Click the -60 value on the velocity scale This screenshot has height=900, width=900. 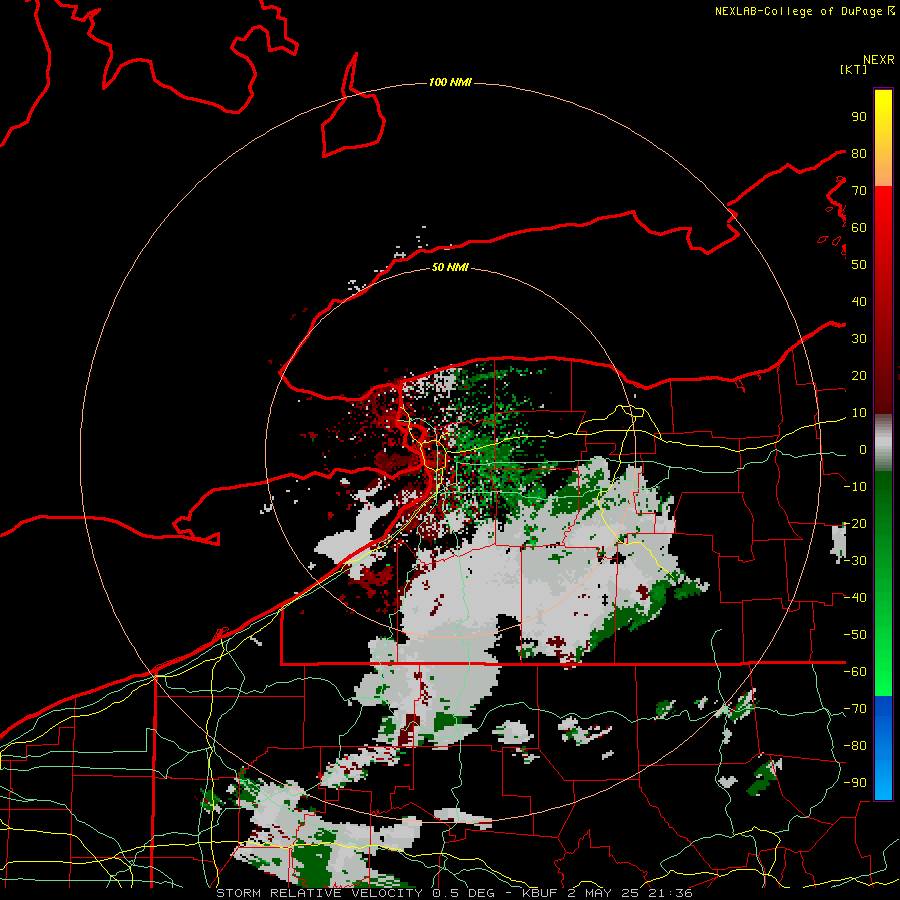[855, 672]
